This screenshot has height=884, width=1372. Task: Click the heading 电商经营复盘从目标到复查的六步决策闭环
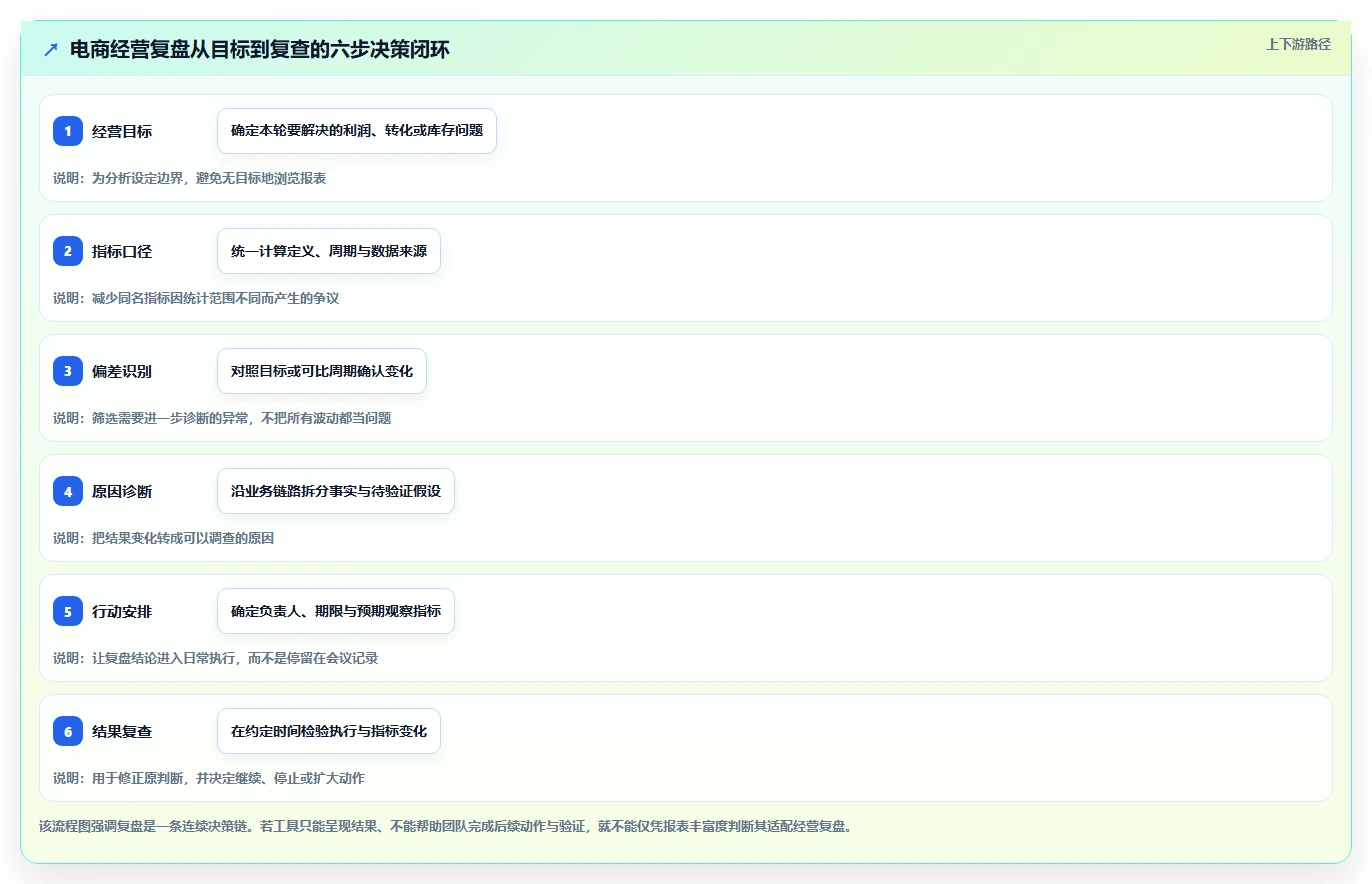[260, 49]
